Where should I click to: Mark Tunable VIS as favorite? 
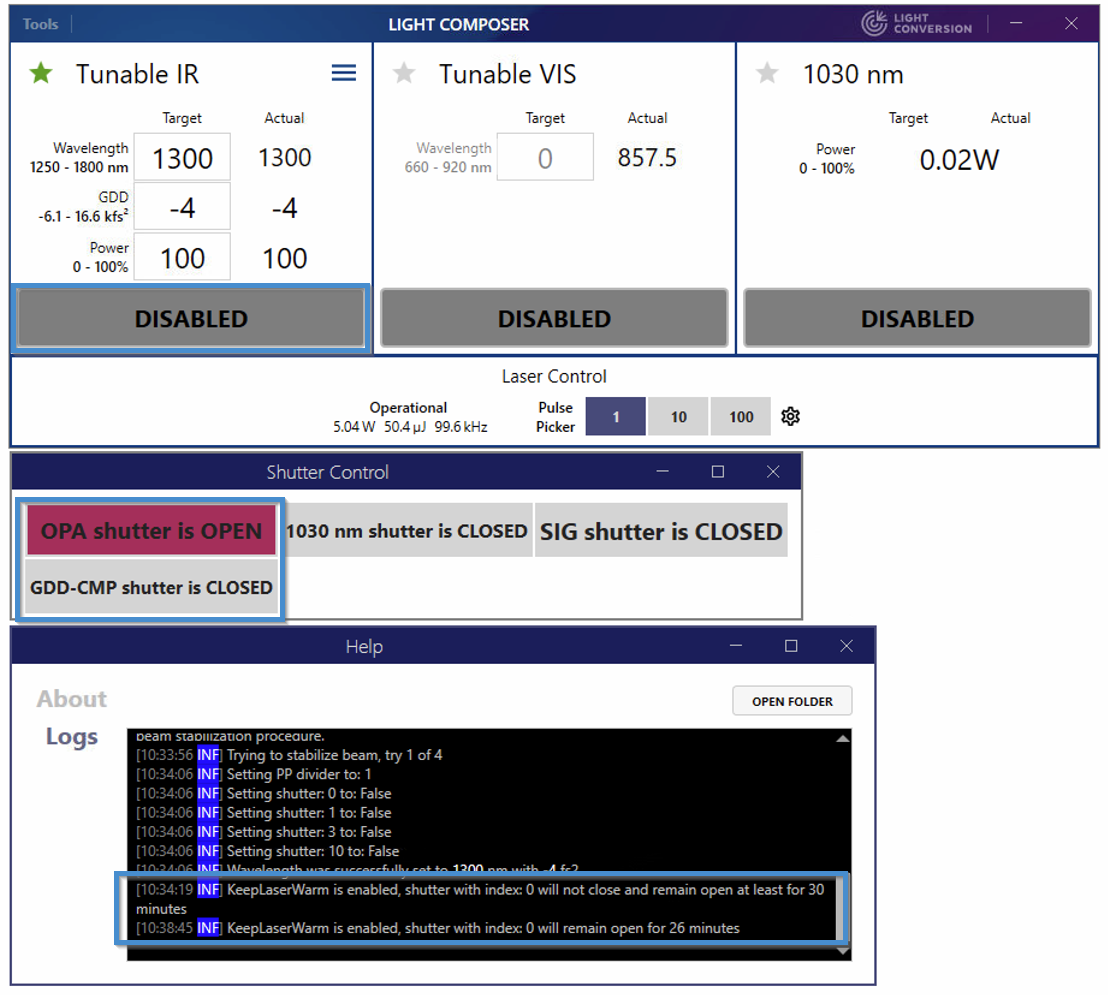click(404, 73)
